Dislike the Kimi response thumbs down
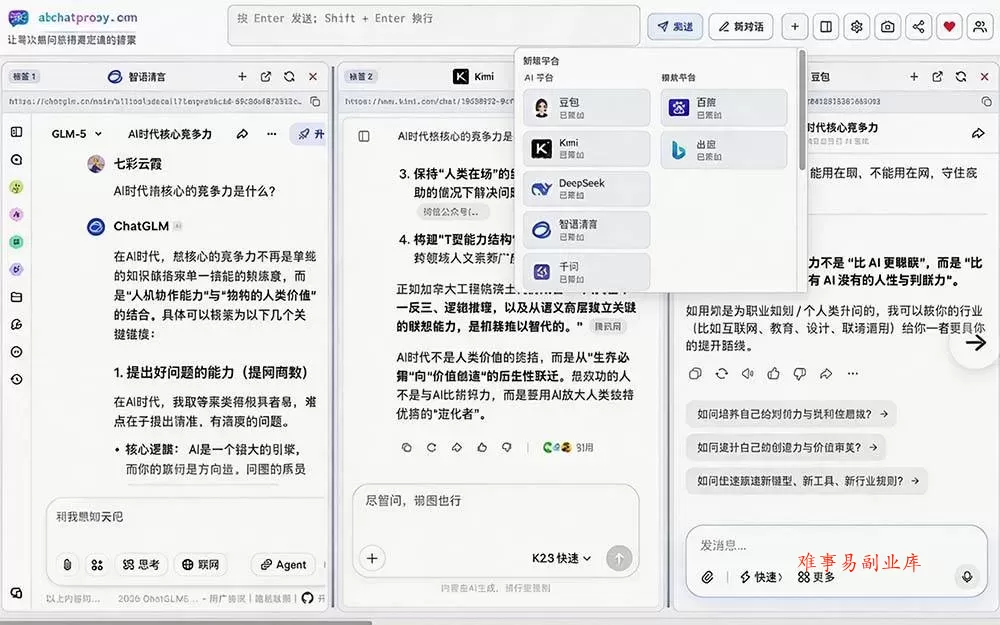 click(x=507, y=448)
